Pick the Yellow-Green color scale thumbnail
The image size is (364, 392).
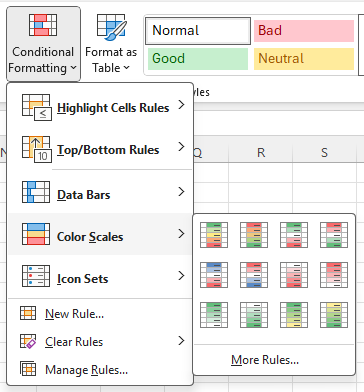point(334,315)
